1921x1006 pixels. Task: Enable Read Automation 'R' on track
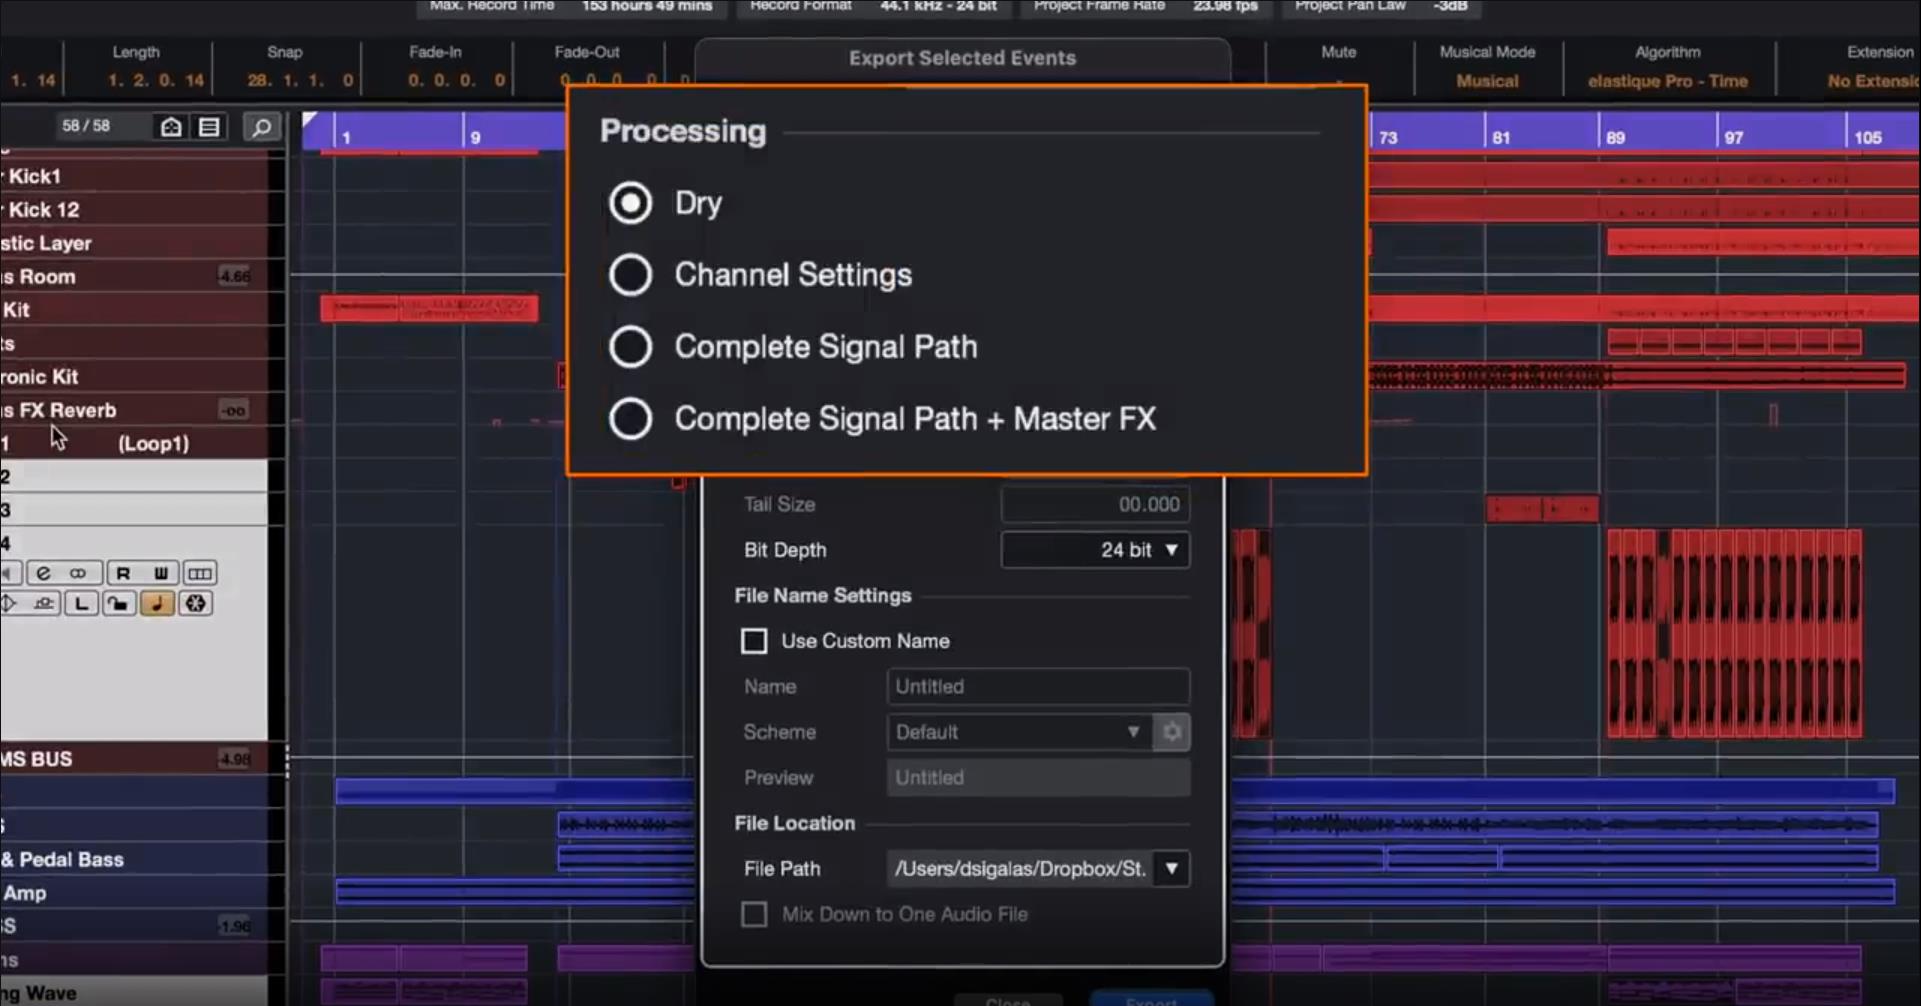pos(123,573)
